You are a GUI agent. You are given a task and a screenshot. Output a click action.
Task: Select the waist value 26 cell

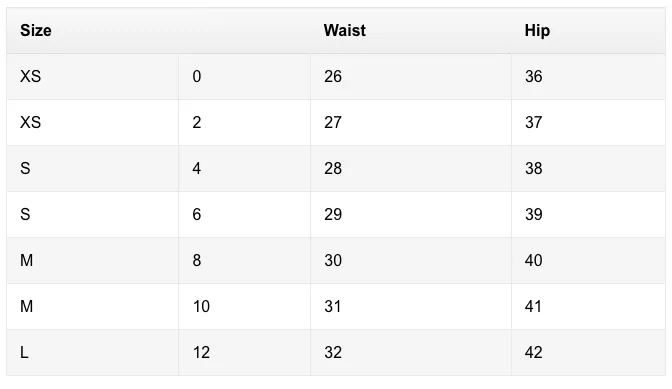point(411,77)
